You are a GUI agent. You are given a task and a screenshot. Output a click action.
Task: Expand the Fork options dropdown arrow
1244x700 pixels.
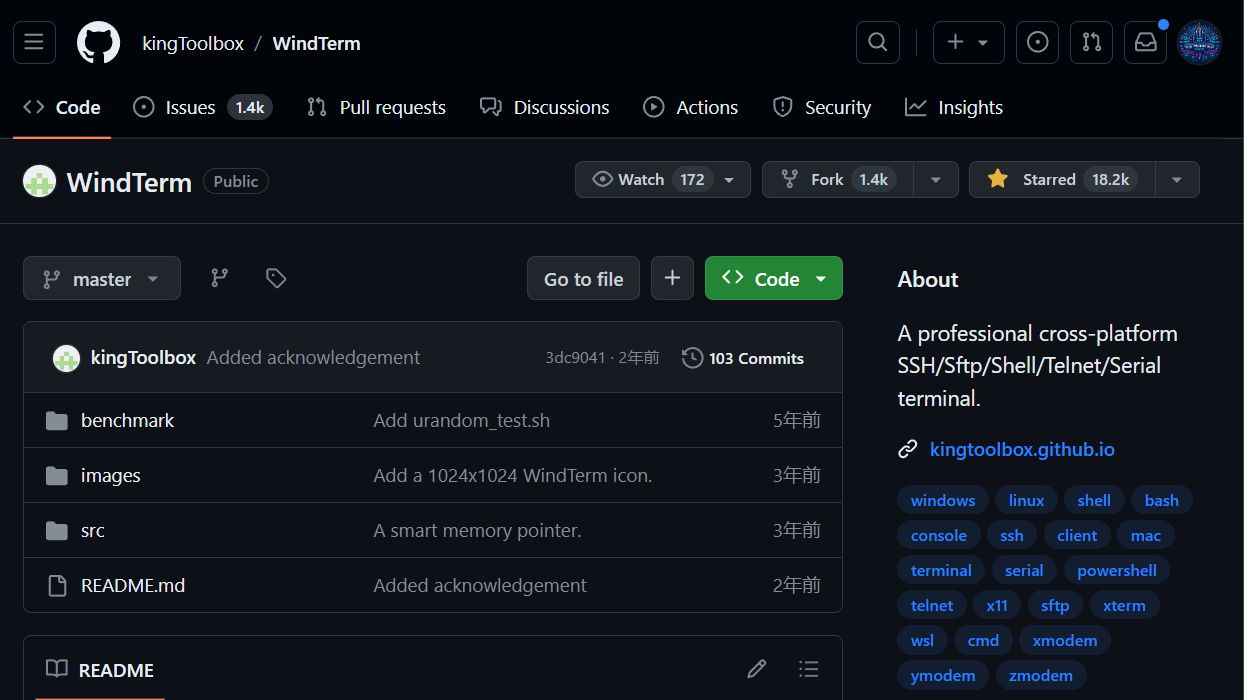click(936, 180)
